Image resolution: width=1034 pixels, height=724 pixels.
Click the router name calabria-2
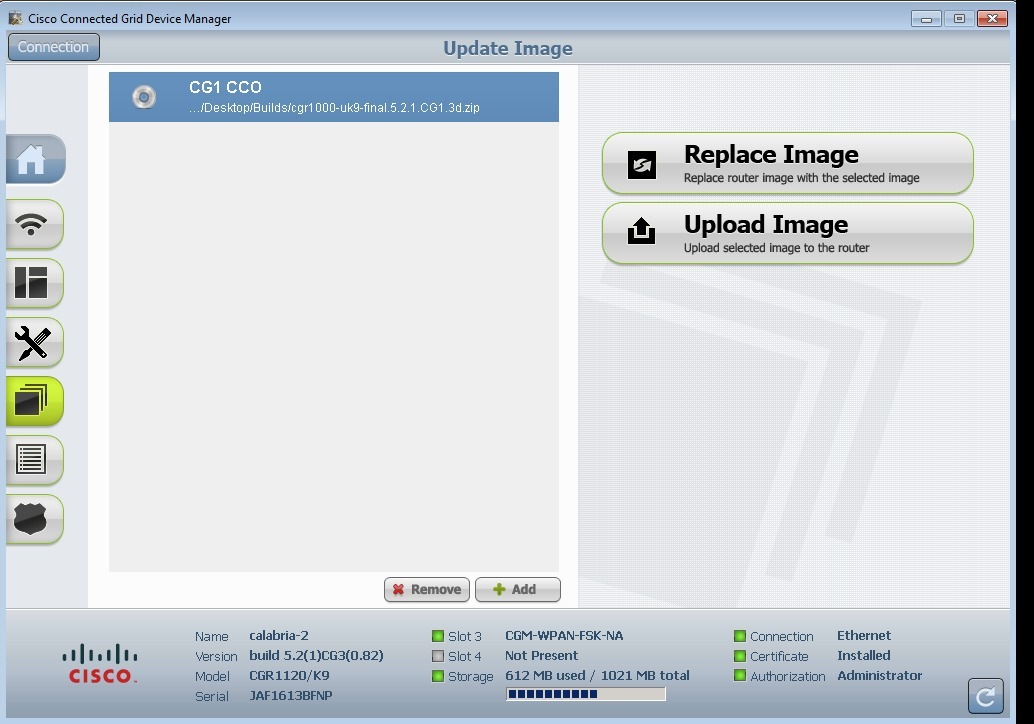[x=279, y=636]
